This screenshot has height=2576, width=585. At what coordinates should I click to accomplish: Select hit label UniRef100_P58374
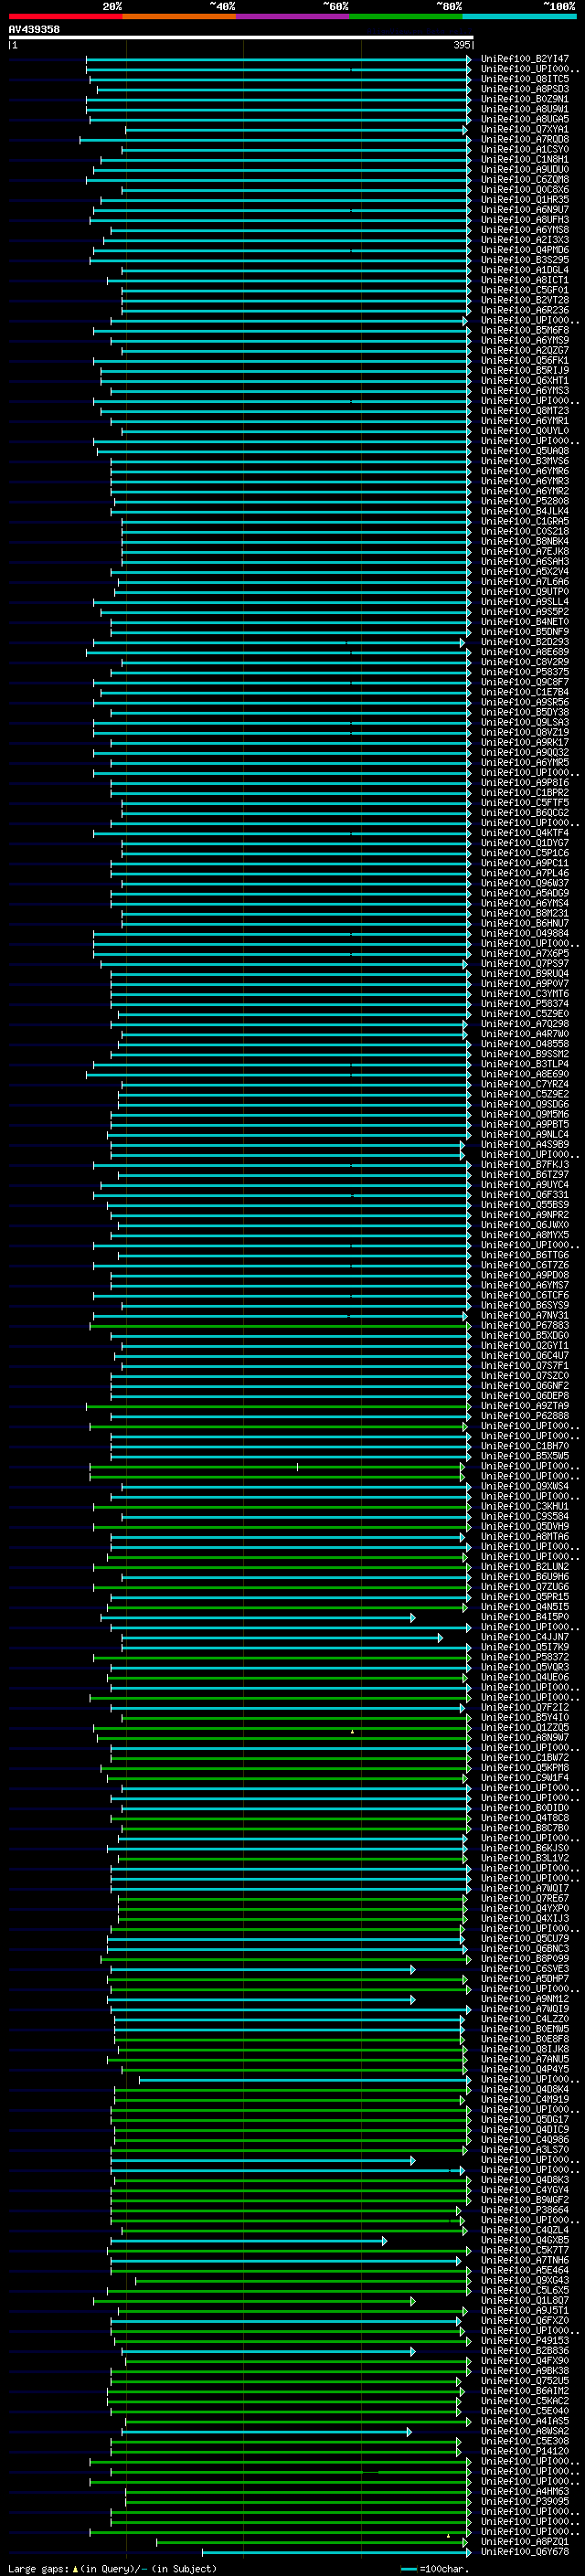point(525,1004)
